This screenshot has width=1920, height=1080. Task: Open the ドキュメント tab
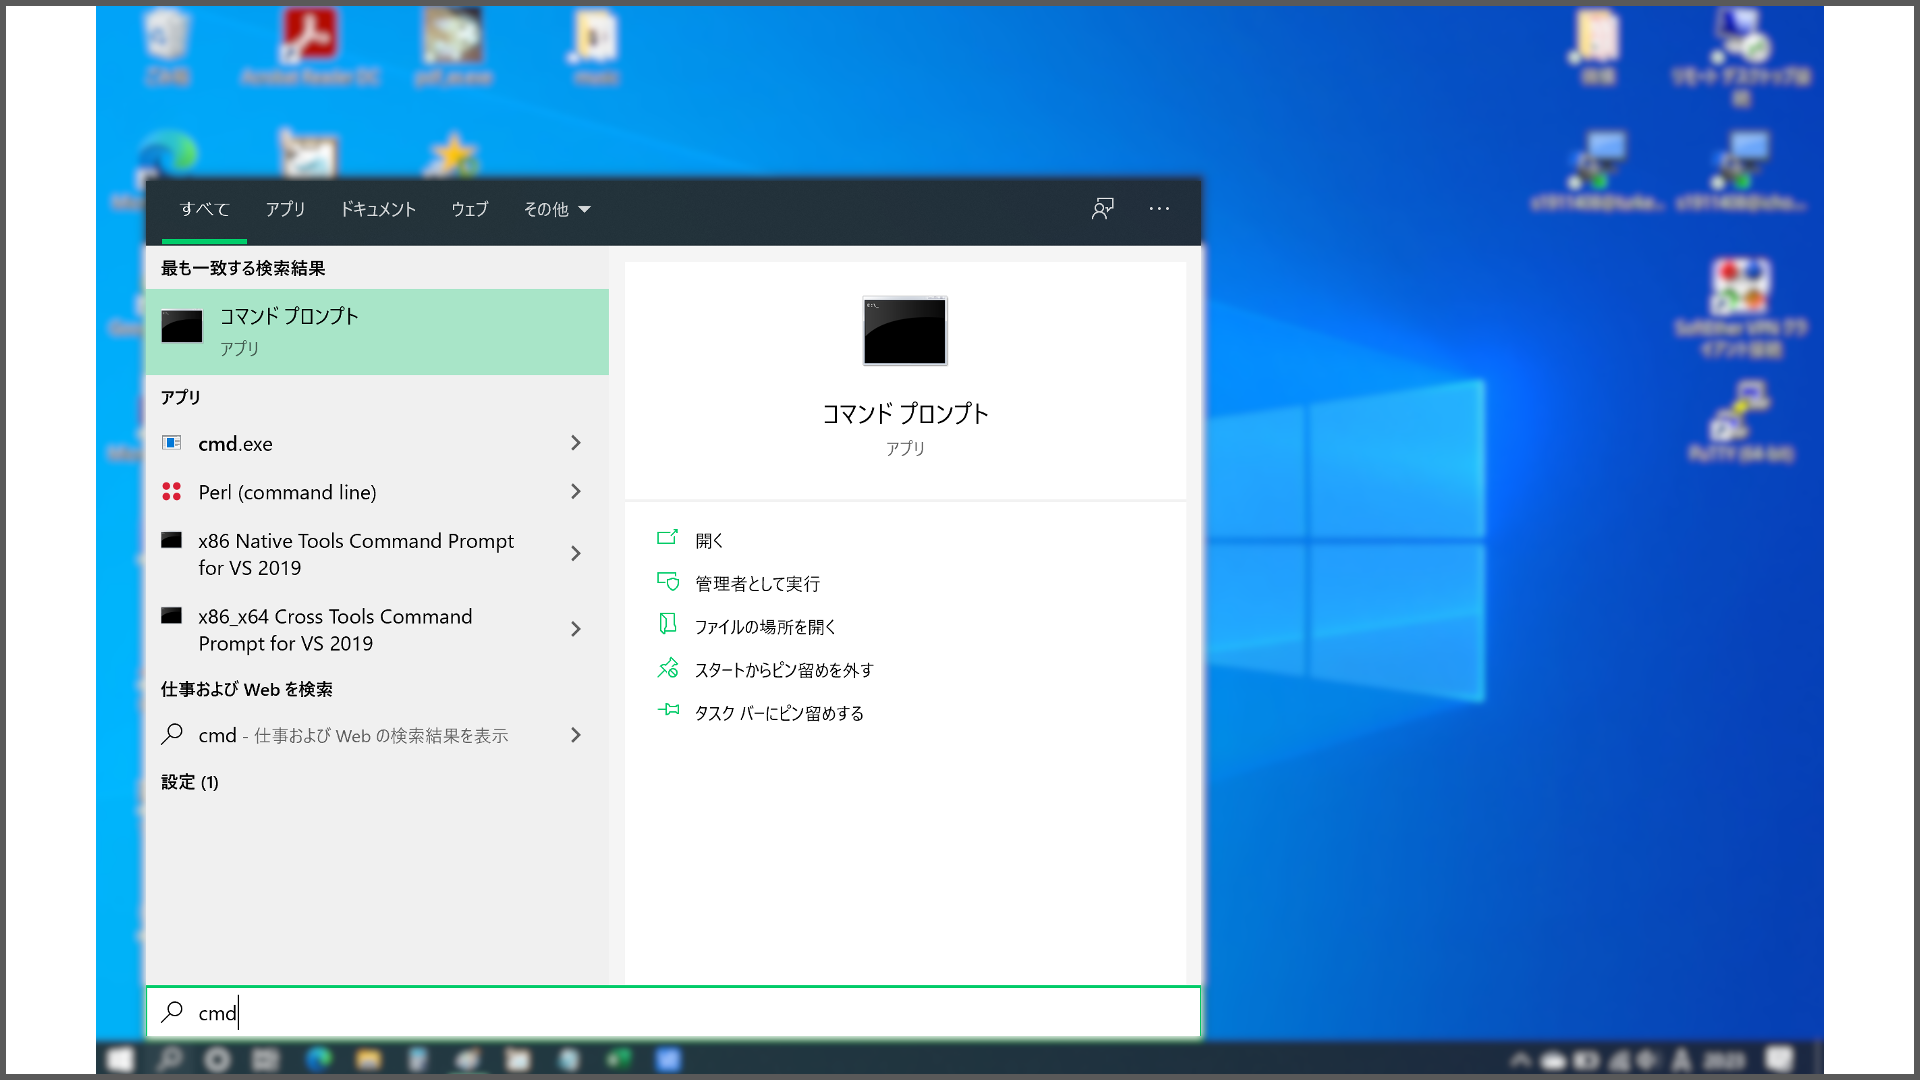coord(378,209)
